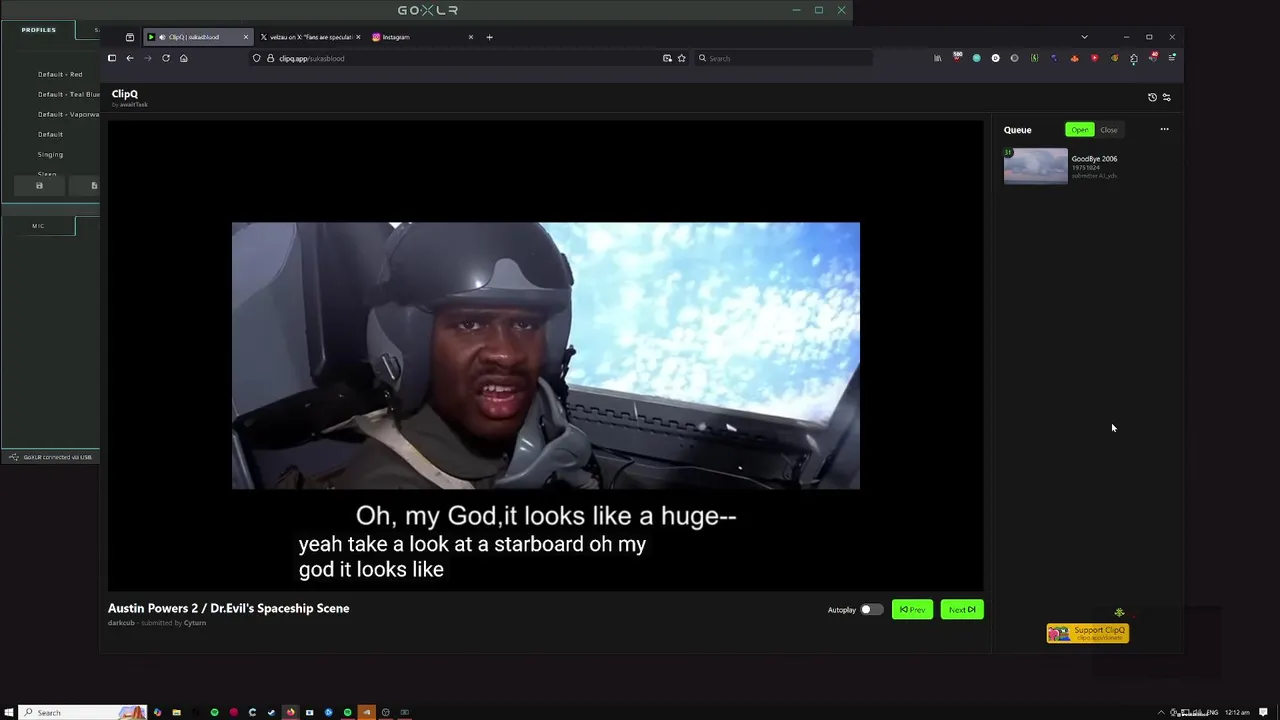This screenshot has width=1280, height=720.
Task: Toggle the Autoplay switch
Action: pyautogui.click(x=871, y=609)
